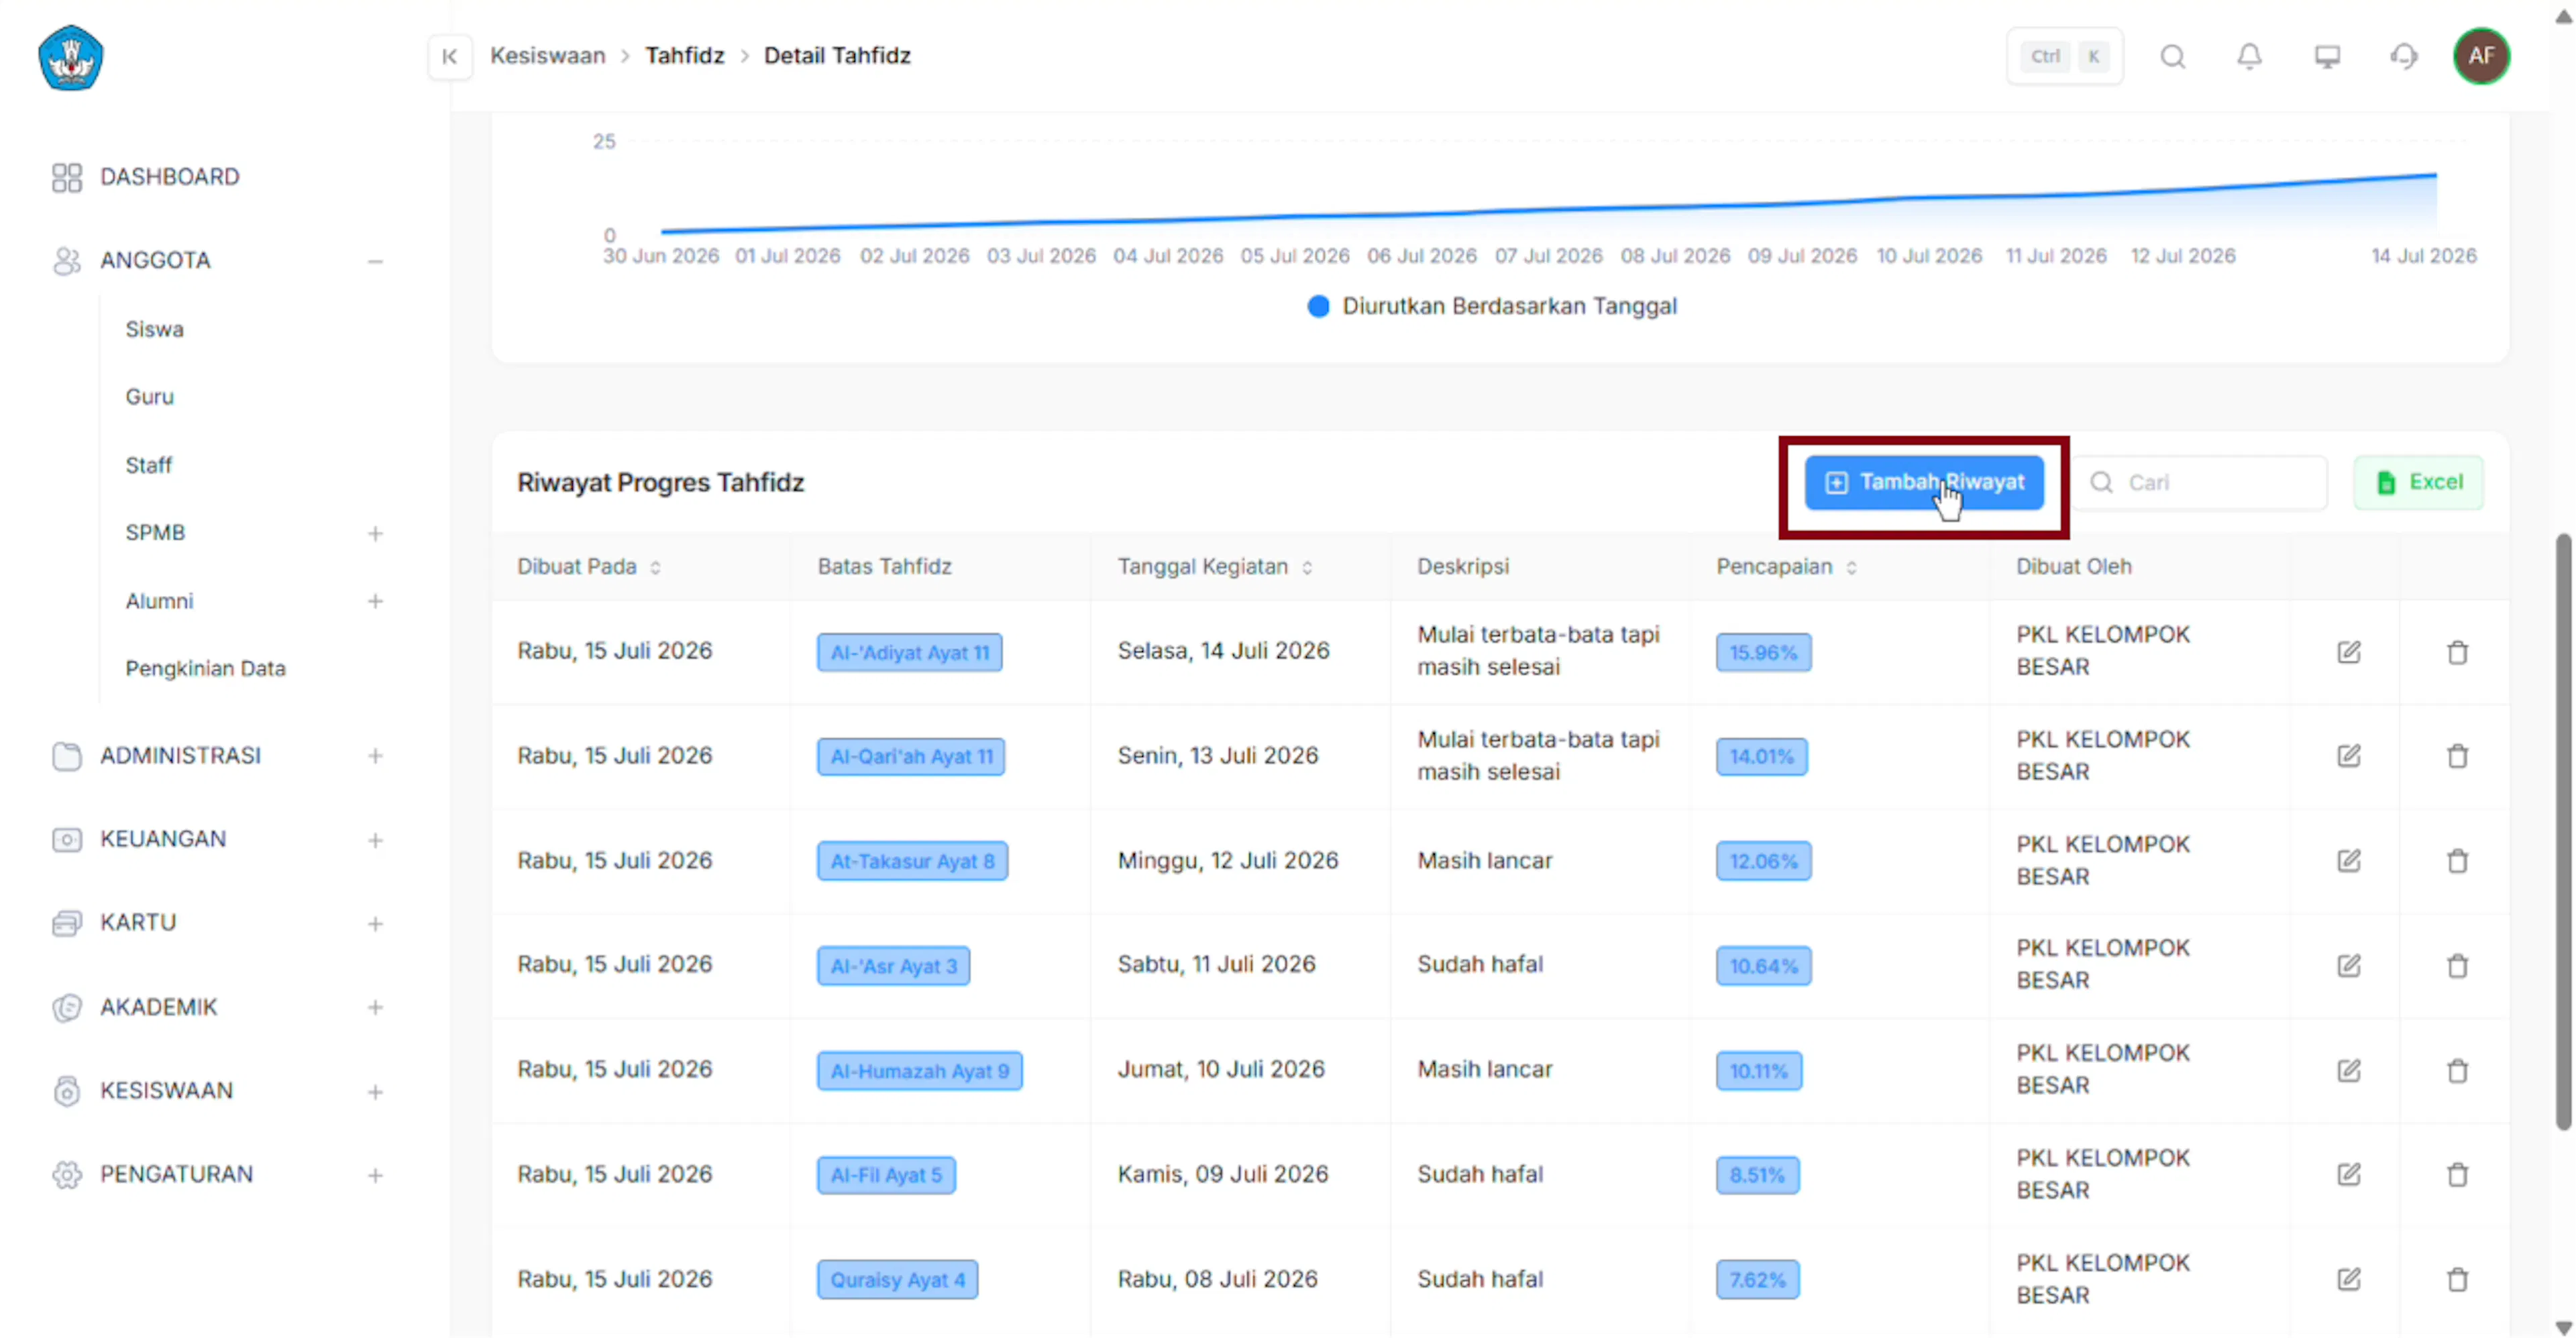
Task: Delete the Quraisy Ayat 4 record
Action: click(2457, 1279)
